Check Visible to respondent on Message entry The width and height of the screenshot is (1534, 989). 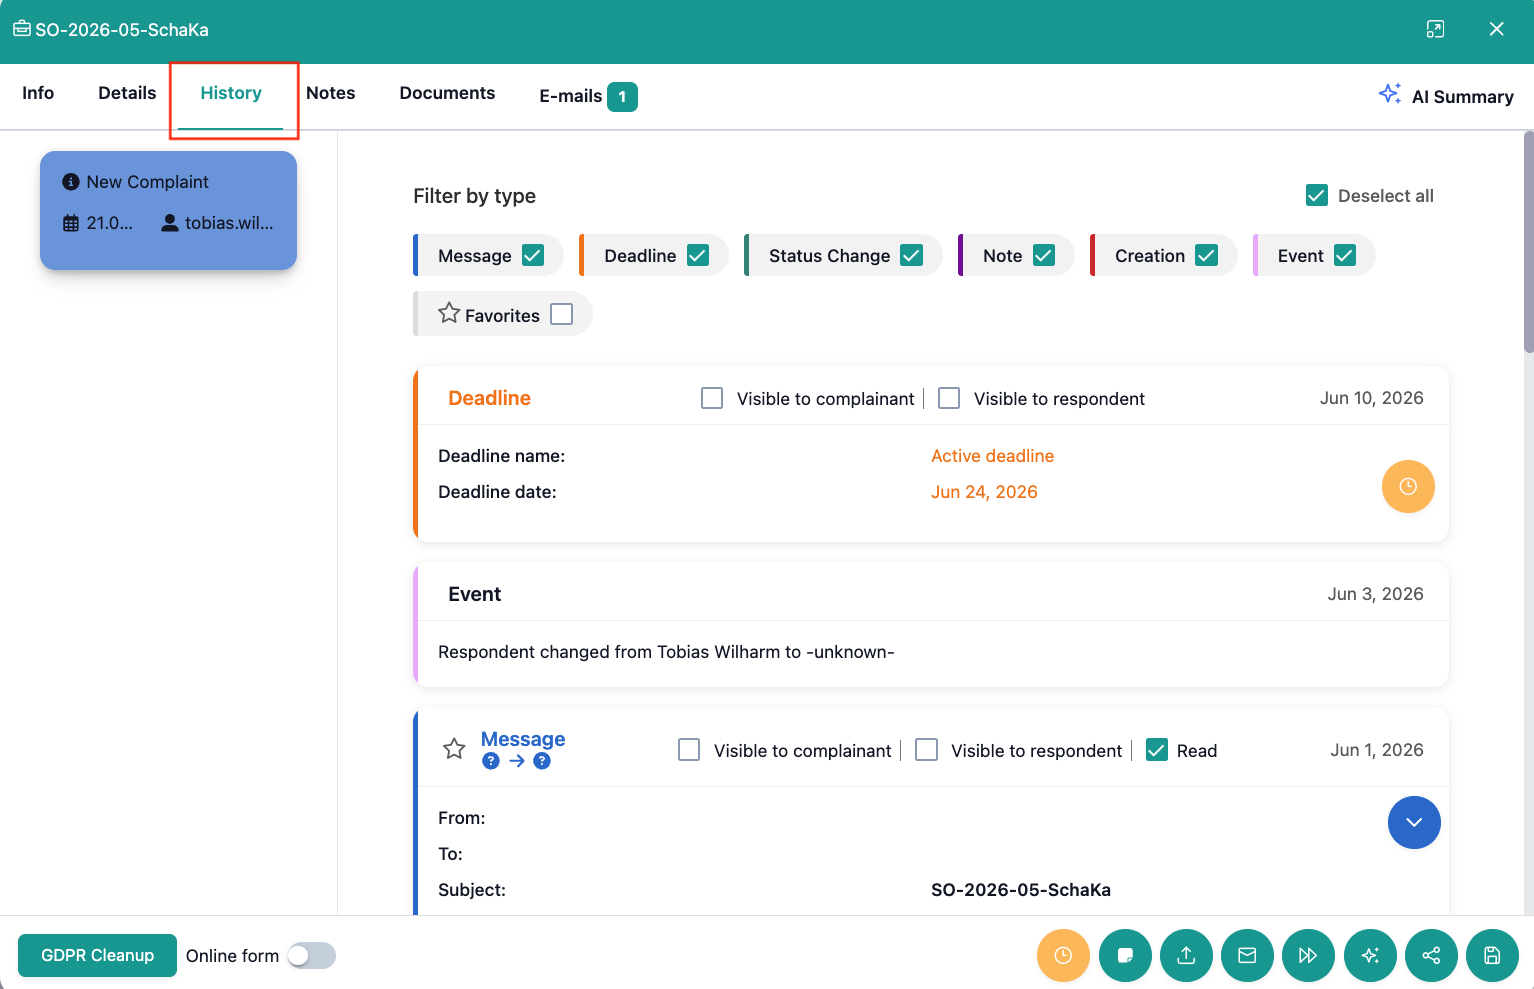927,750
